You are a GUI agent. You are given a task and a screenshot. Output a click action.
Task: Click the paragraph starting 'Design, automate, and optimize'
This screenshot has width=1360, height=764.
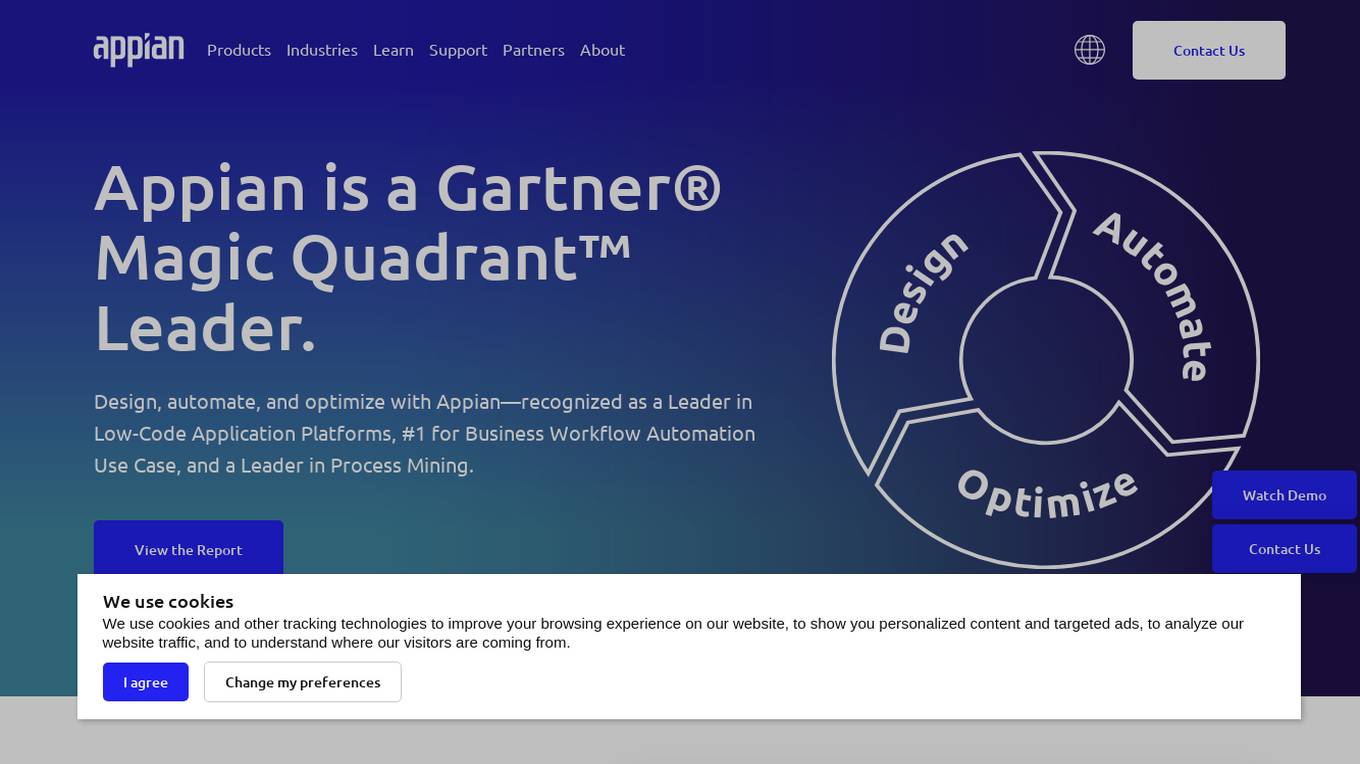[x=424, y=433]
